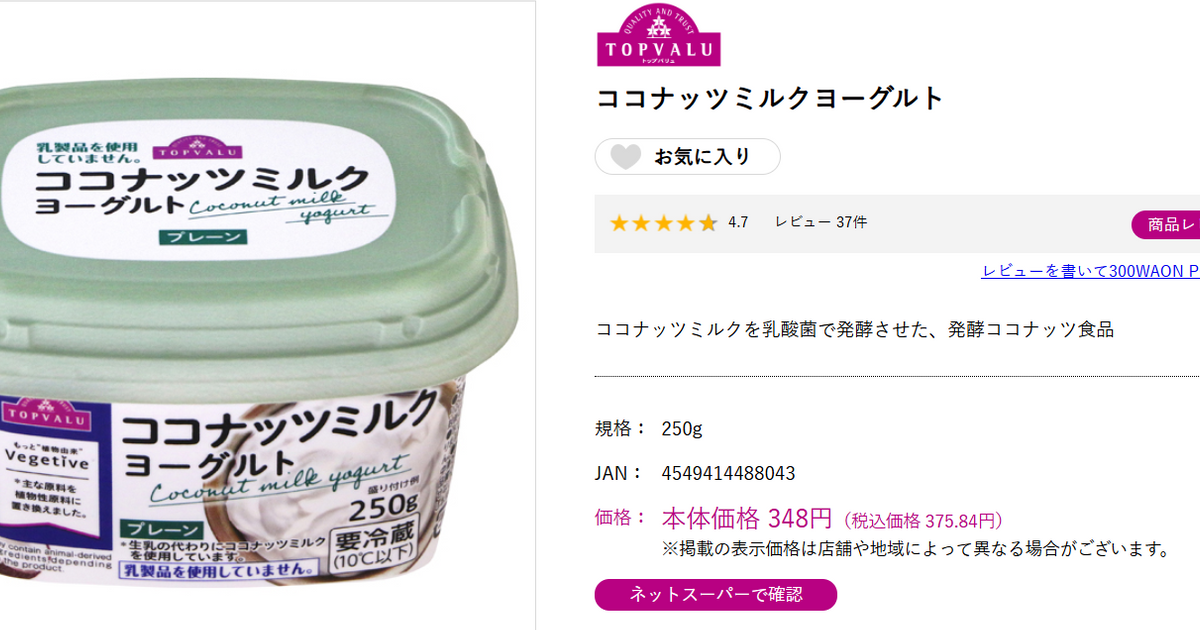Click the JAN code 4549414488043
The height and width of the screenshot is (630, 1200).
pyautogui.click(x=729, y=473)
